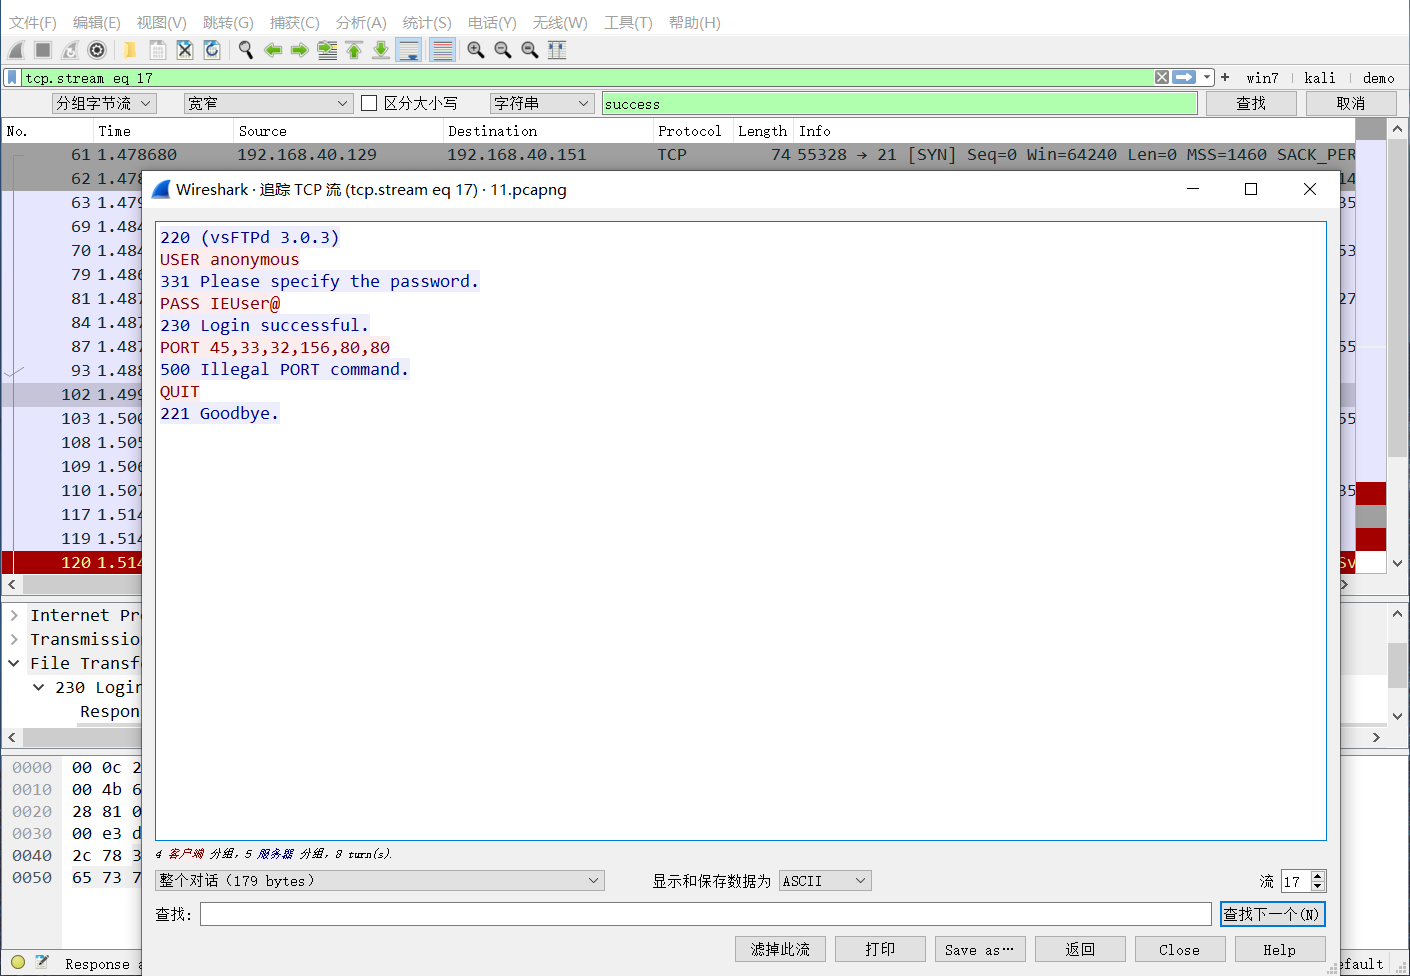This screenshot has width=1410, height=976.
Task: Click the 滤掉此流 filter out stream button
Action: (781, 949)
